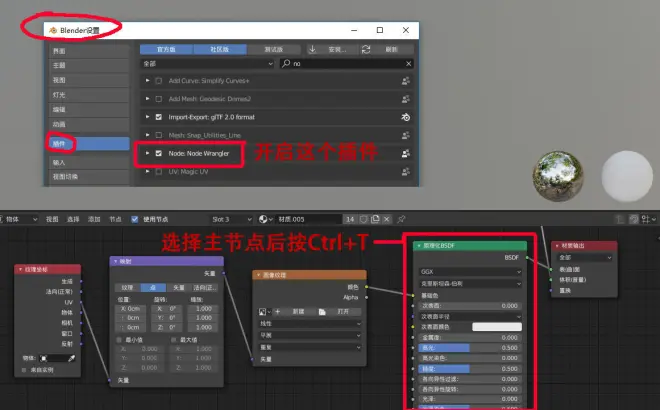Click the install download arrow icon
Viewport: 660px width, 410px height.
312,49
